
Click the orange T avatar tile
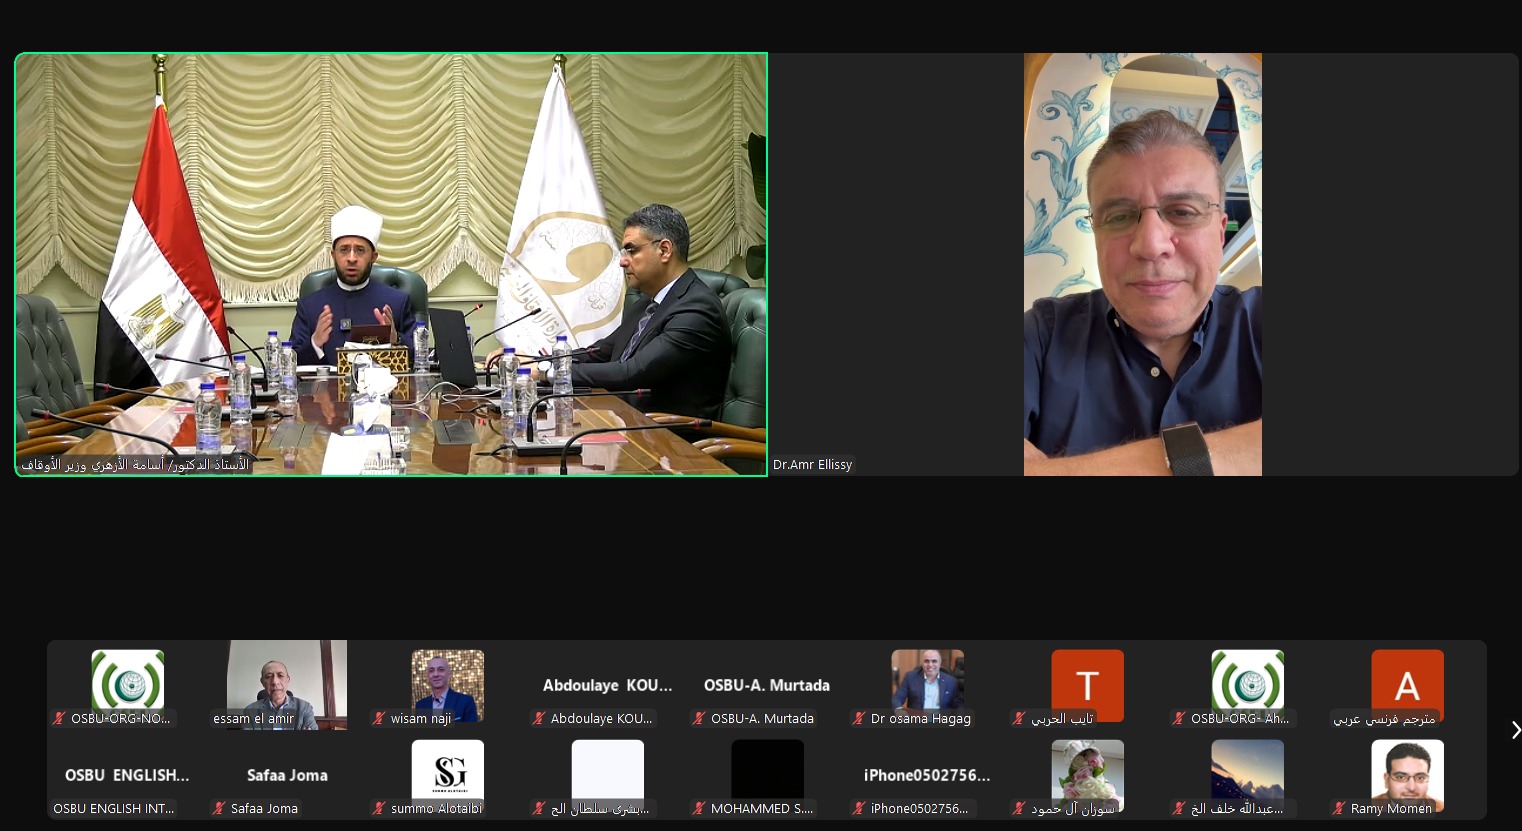(x=1087, y=685)
